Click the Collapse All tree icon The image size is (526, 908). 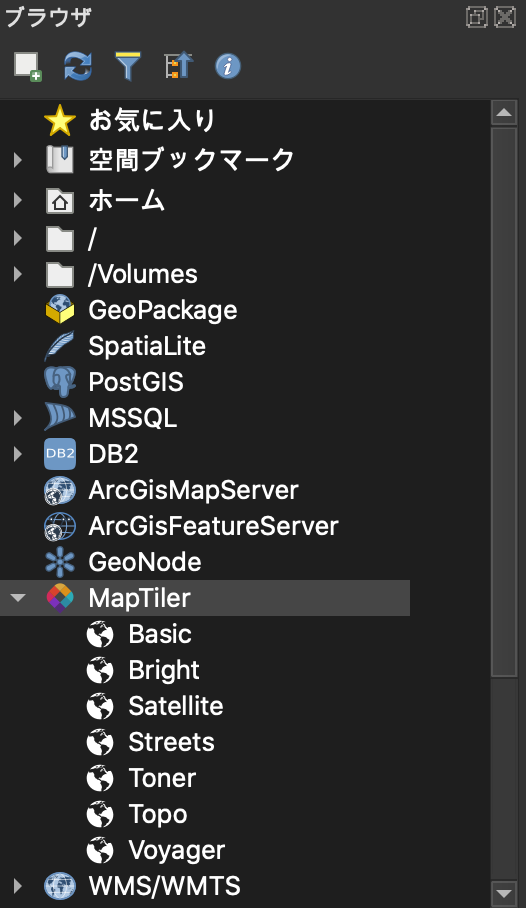coord(178,66)
